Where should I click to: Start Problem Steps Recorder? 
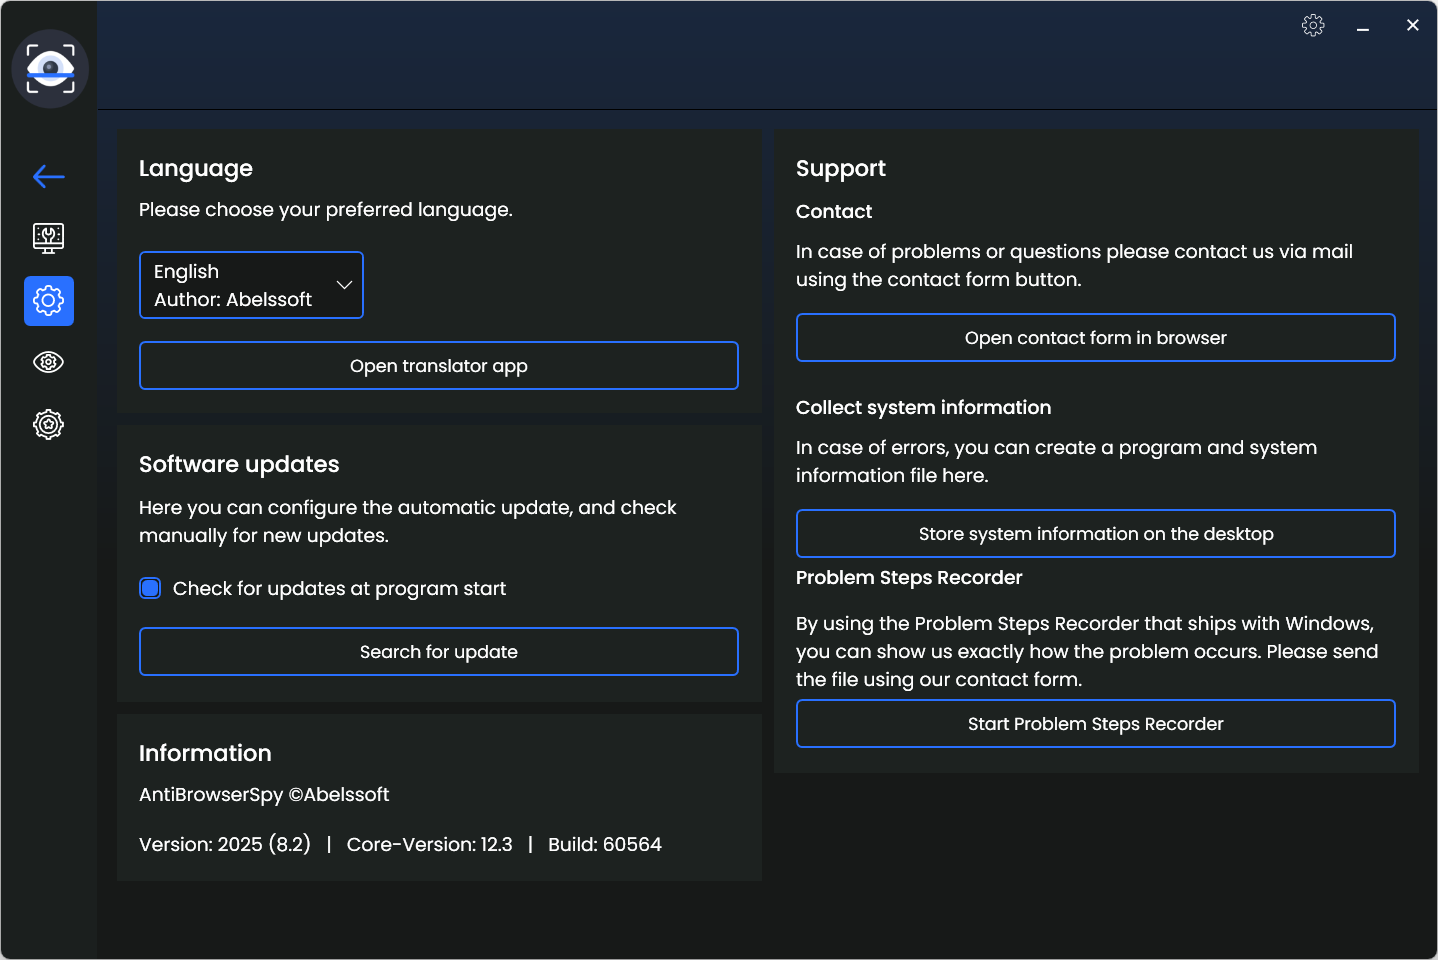click(x=1096, y=724)
